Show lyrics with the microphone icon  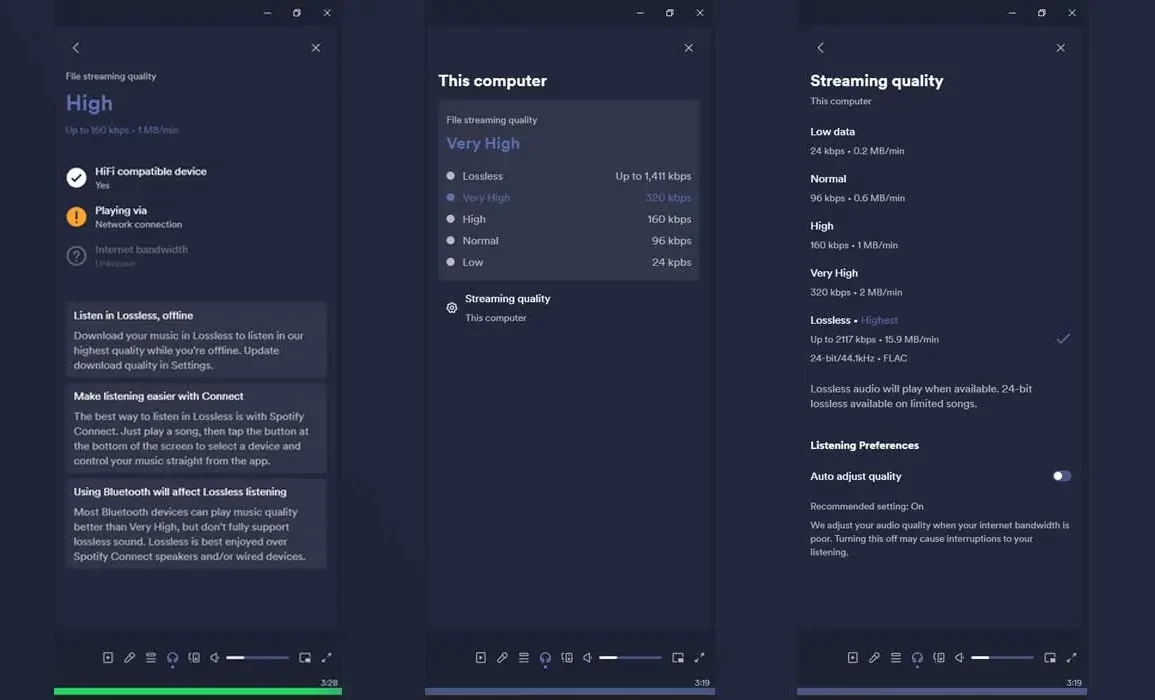click(129, 657)
